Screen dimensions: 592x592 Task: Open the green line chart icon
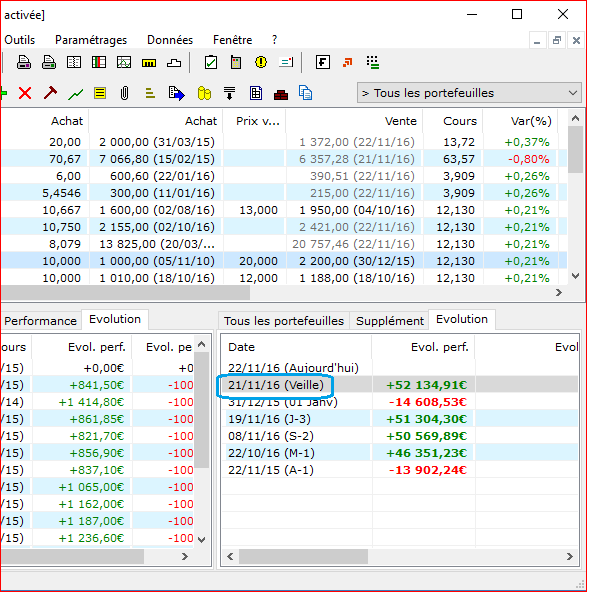pyautogui.click(x=75, y=93)
